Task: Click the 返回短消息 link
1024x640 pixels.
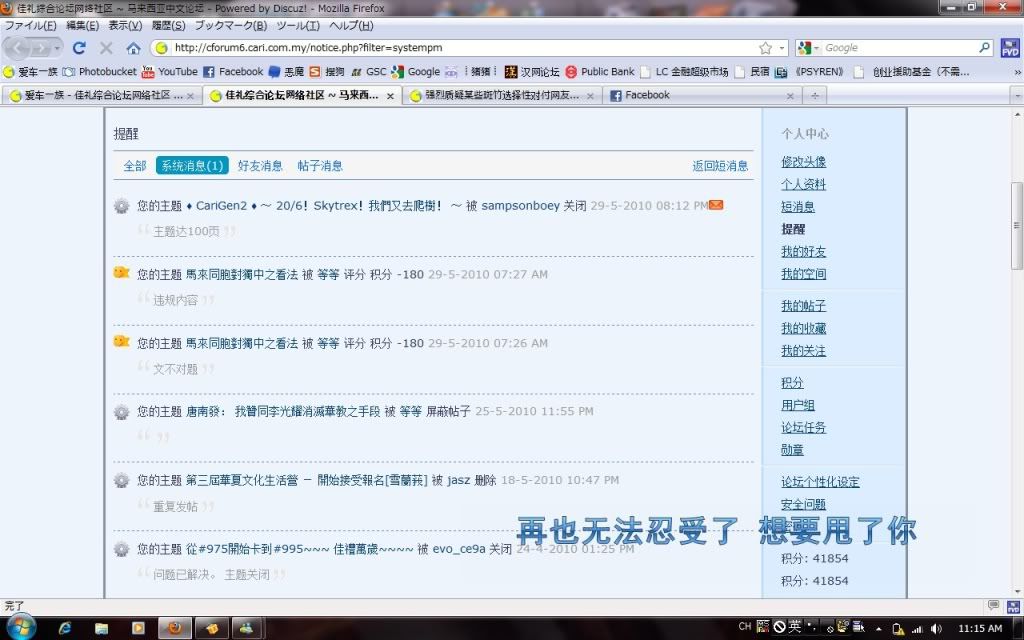Action: [x=720, y=166]
